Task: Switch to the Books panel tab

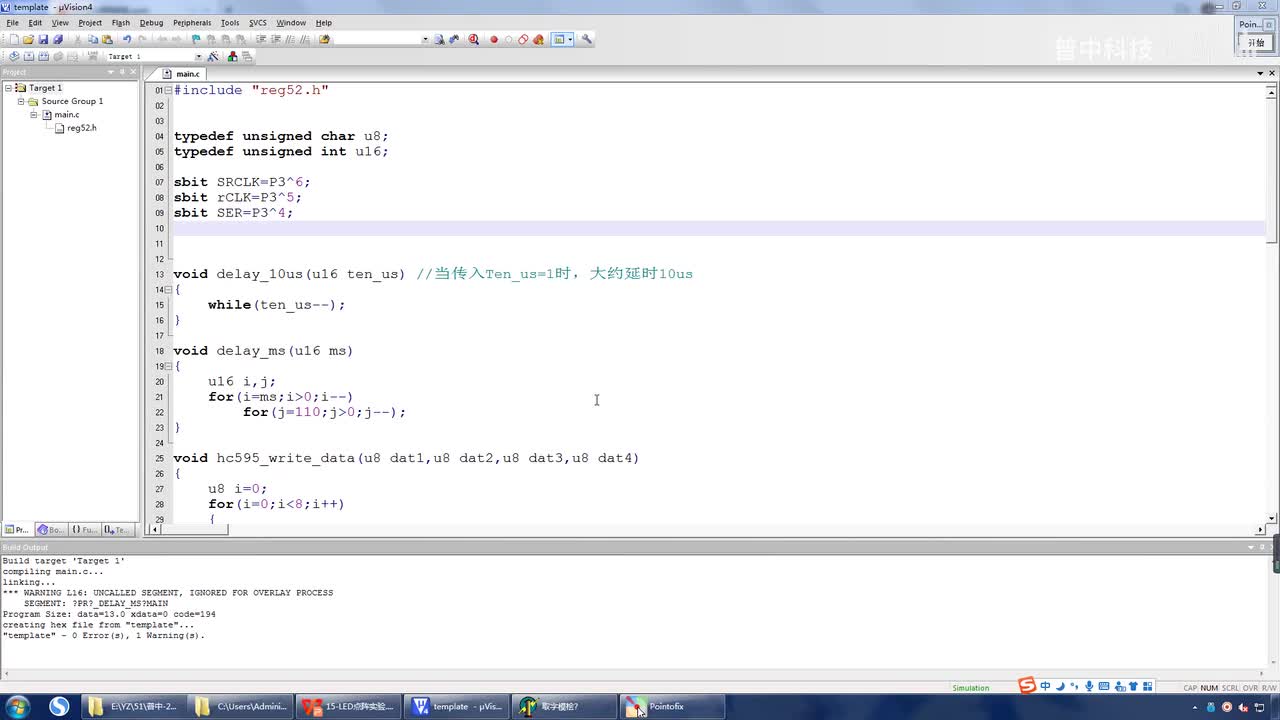Action: 50,529
